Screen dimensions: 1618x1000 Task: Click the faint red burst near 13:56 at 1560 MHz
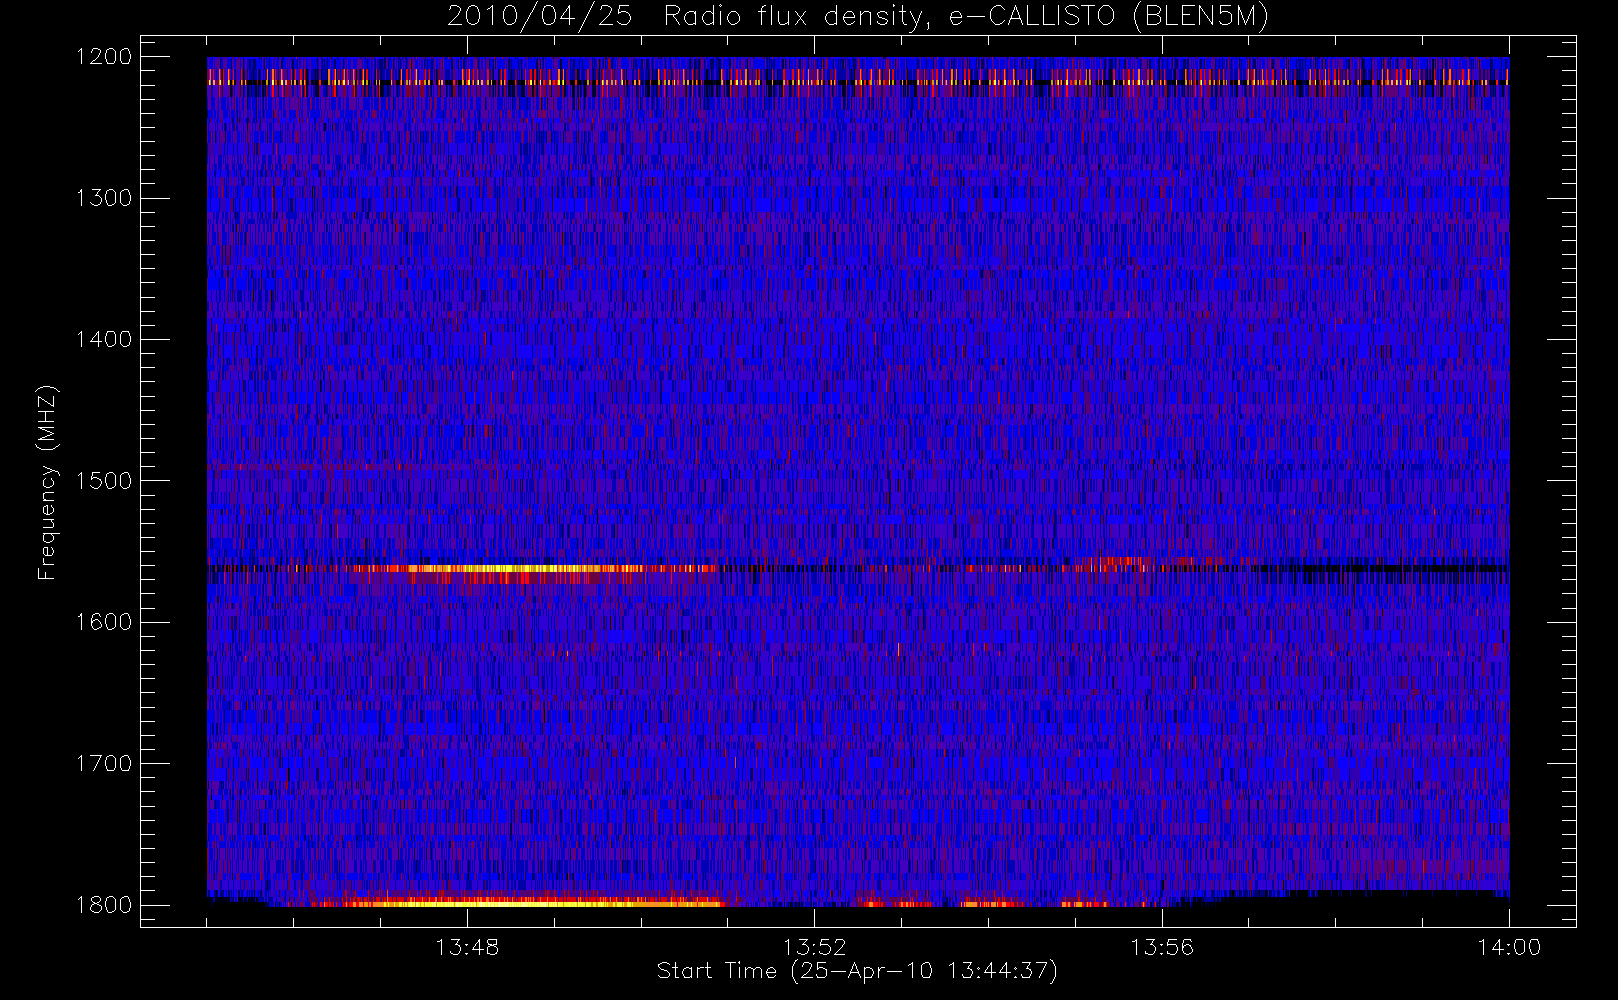click(x=1115, y=564)
